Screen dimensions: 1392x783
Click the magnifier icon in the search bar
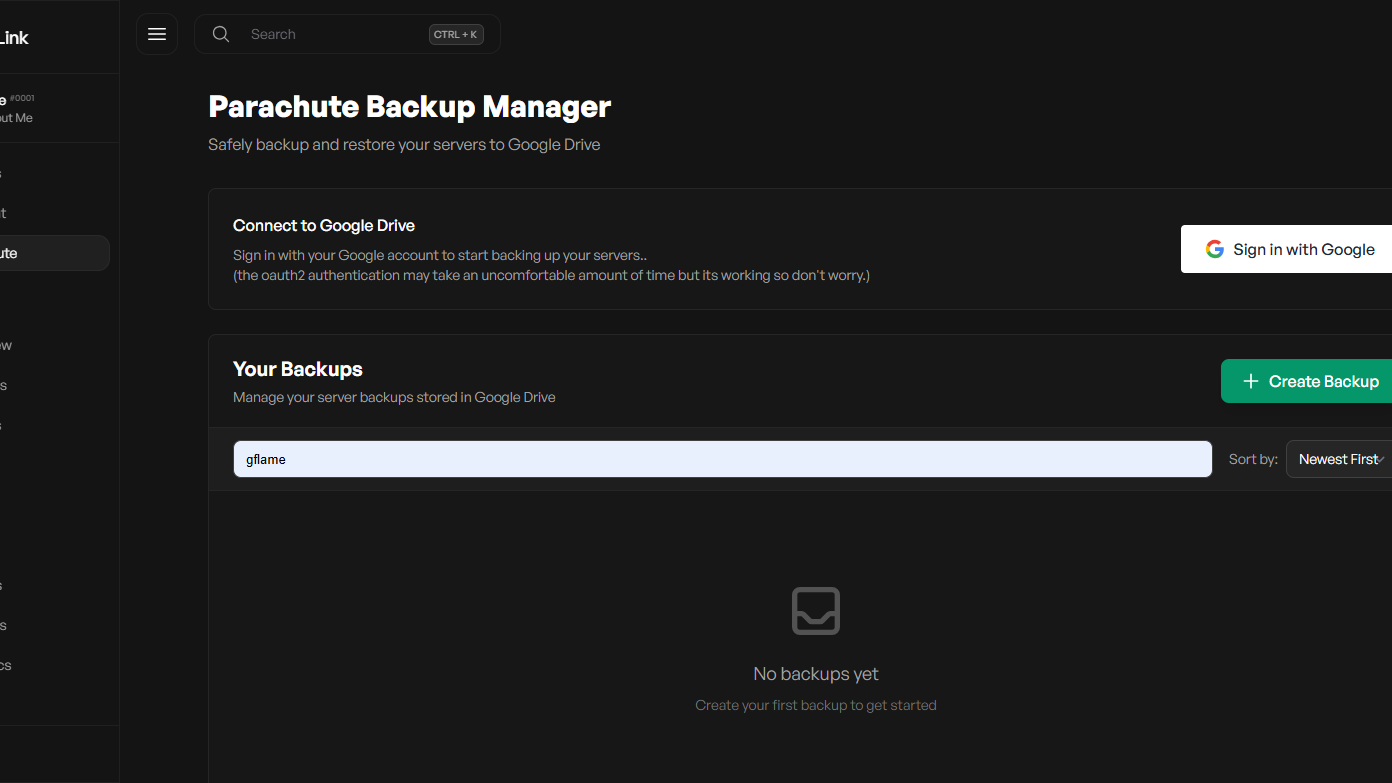[x=221, y=34]
